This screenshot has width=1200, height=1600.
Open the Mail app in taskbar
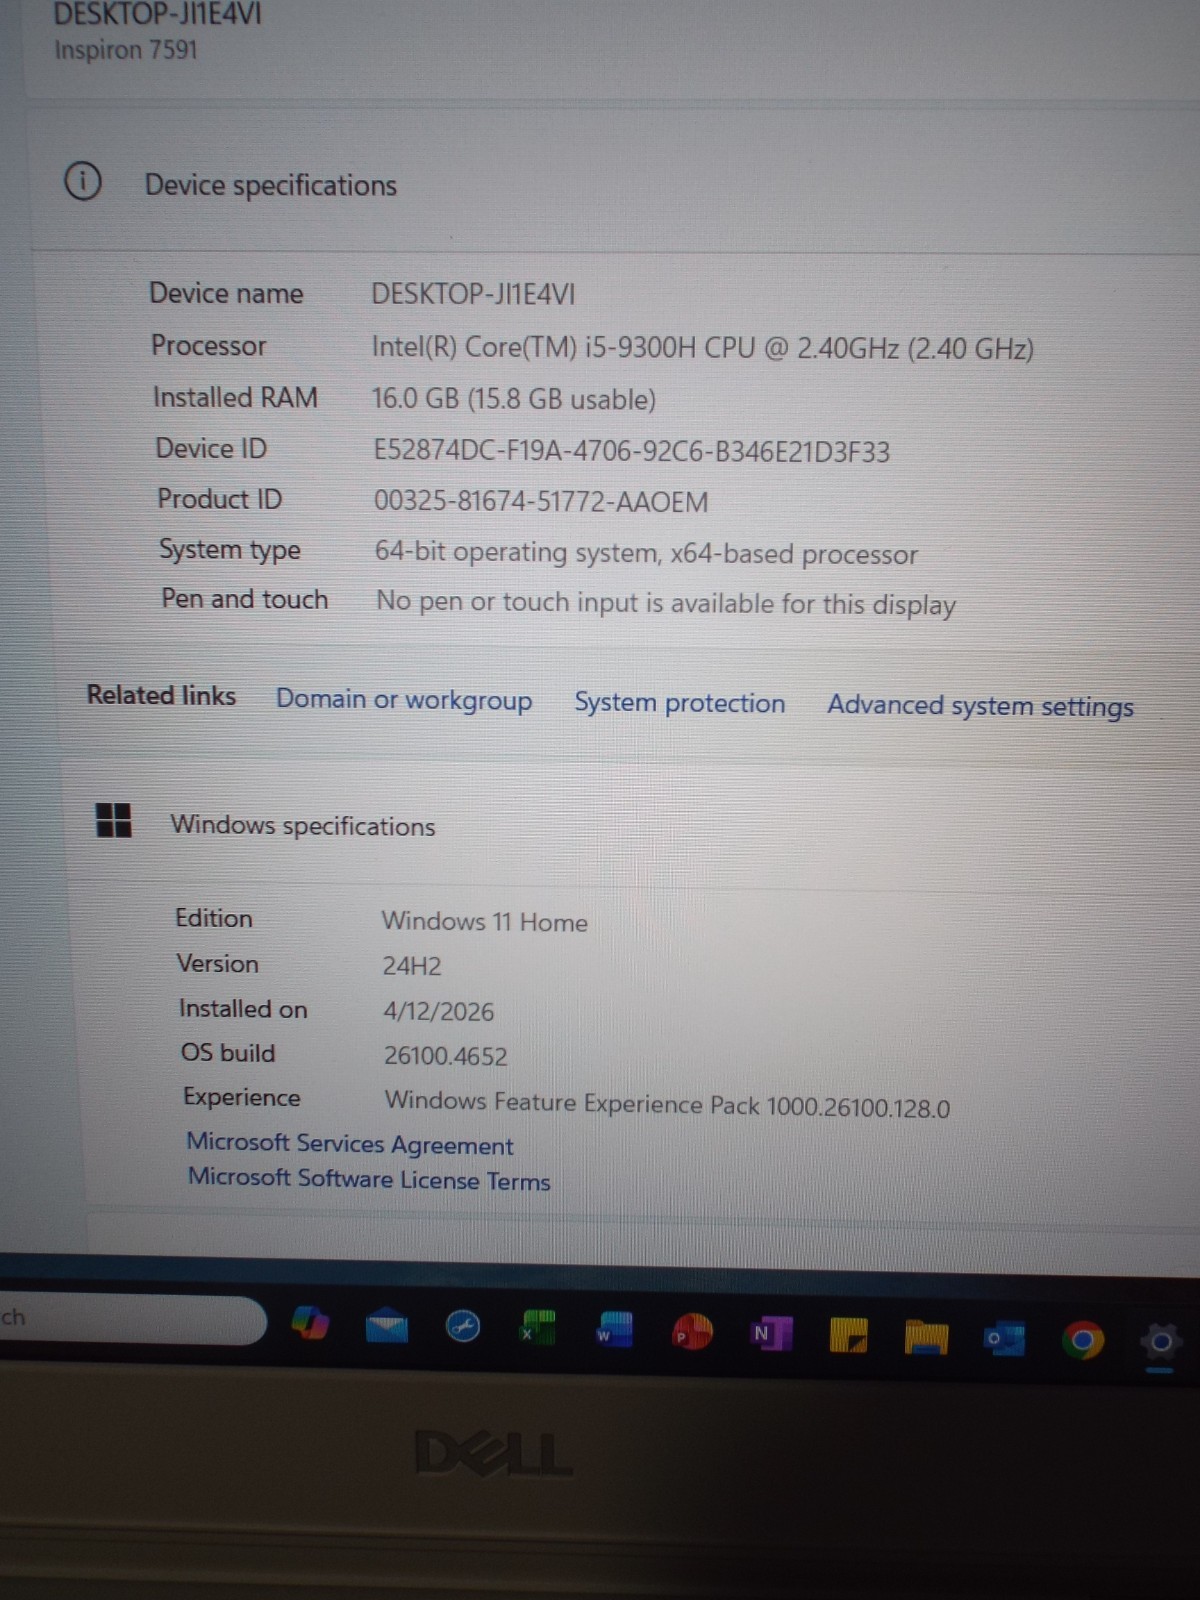click(386, 1326)
